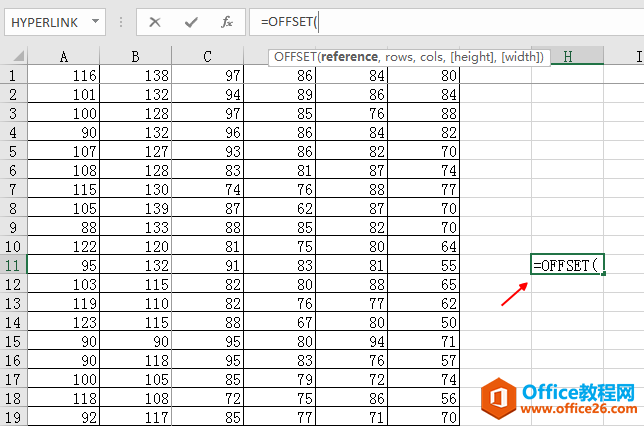Cancel the formula entry with X icon

click(155, 21)
